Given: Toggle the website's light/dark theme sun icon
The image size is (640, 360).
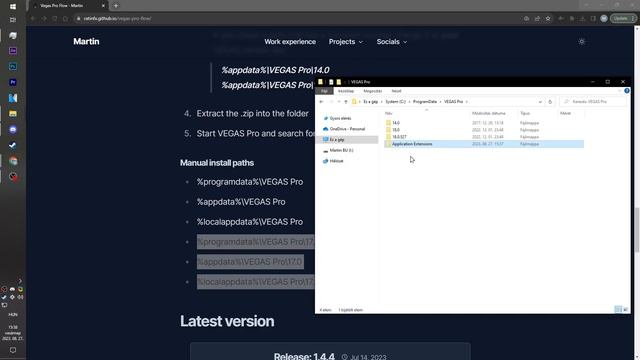Looking at the screenshot, I should 582,42.
